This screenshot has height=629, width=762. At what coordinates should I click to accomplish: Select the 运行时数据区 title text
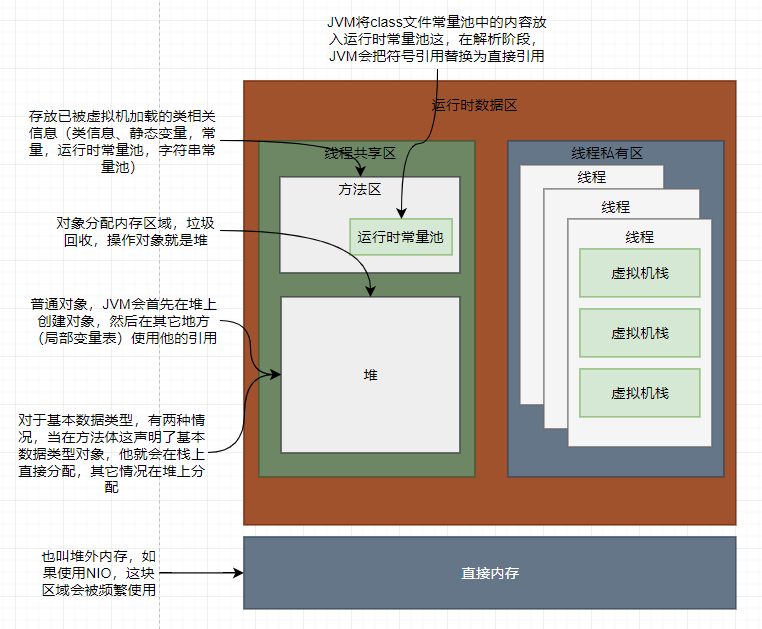pyautogui.click(x=474, y=105)
